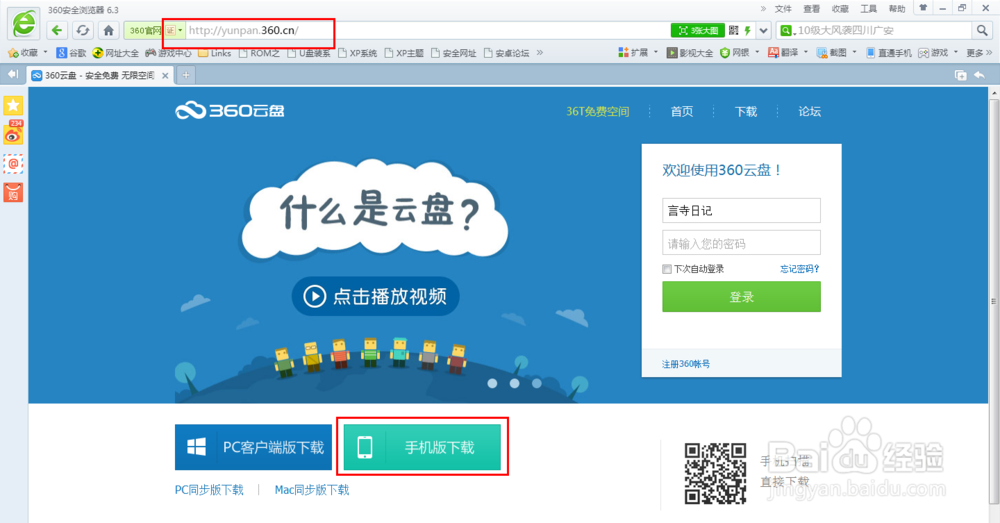Open the shopping sidebar icon
1000x523 pixels.
click(x=13, y=192)
